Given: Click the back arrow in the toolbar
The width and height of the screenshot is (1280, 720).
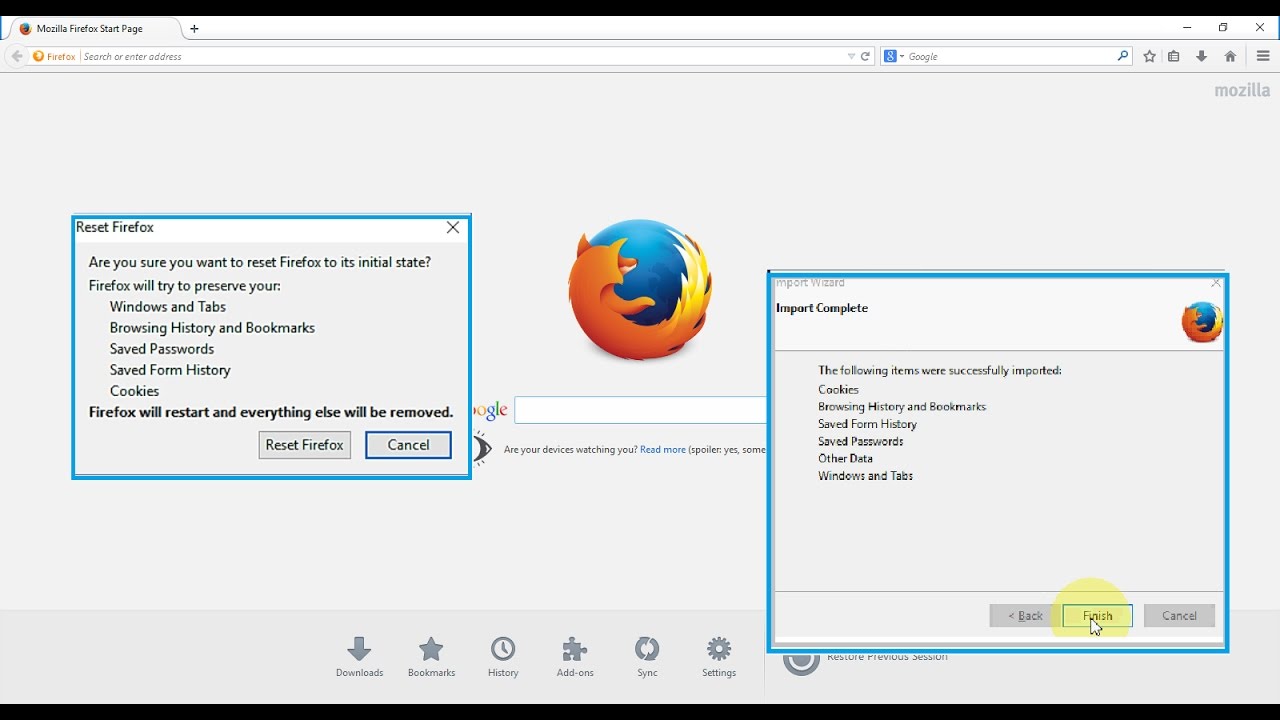Looking at the screenshot, I should pos(16,56).
